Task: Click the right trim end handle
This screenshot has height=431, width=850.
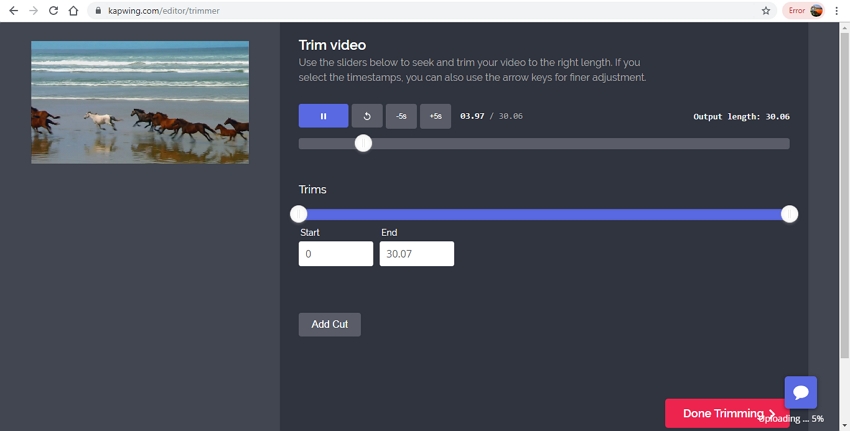Action: click(x=789, y=214)
